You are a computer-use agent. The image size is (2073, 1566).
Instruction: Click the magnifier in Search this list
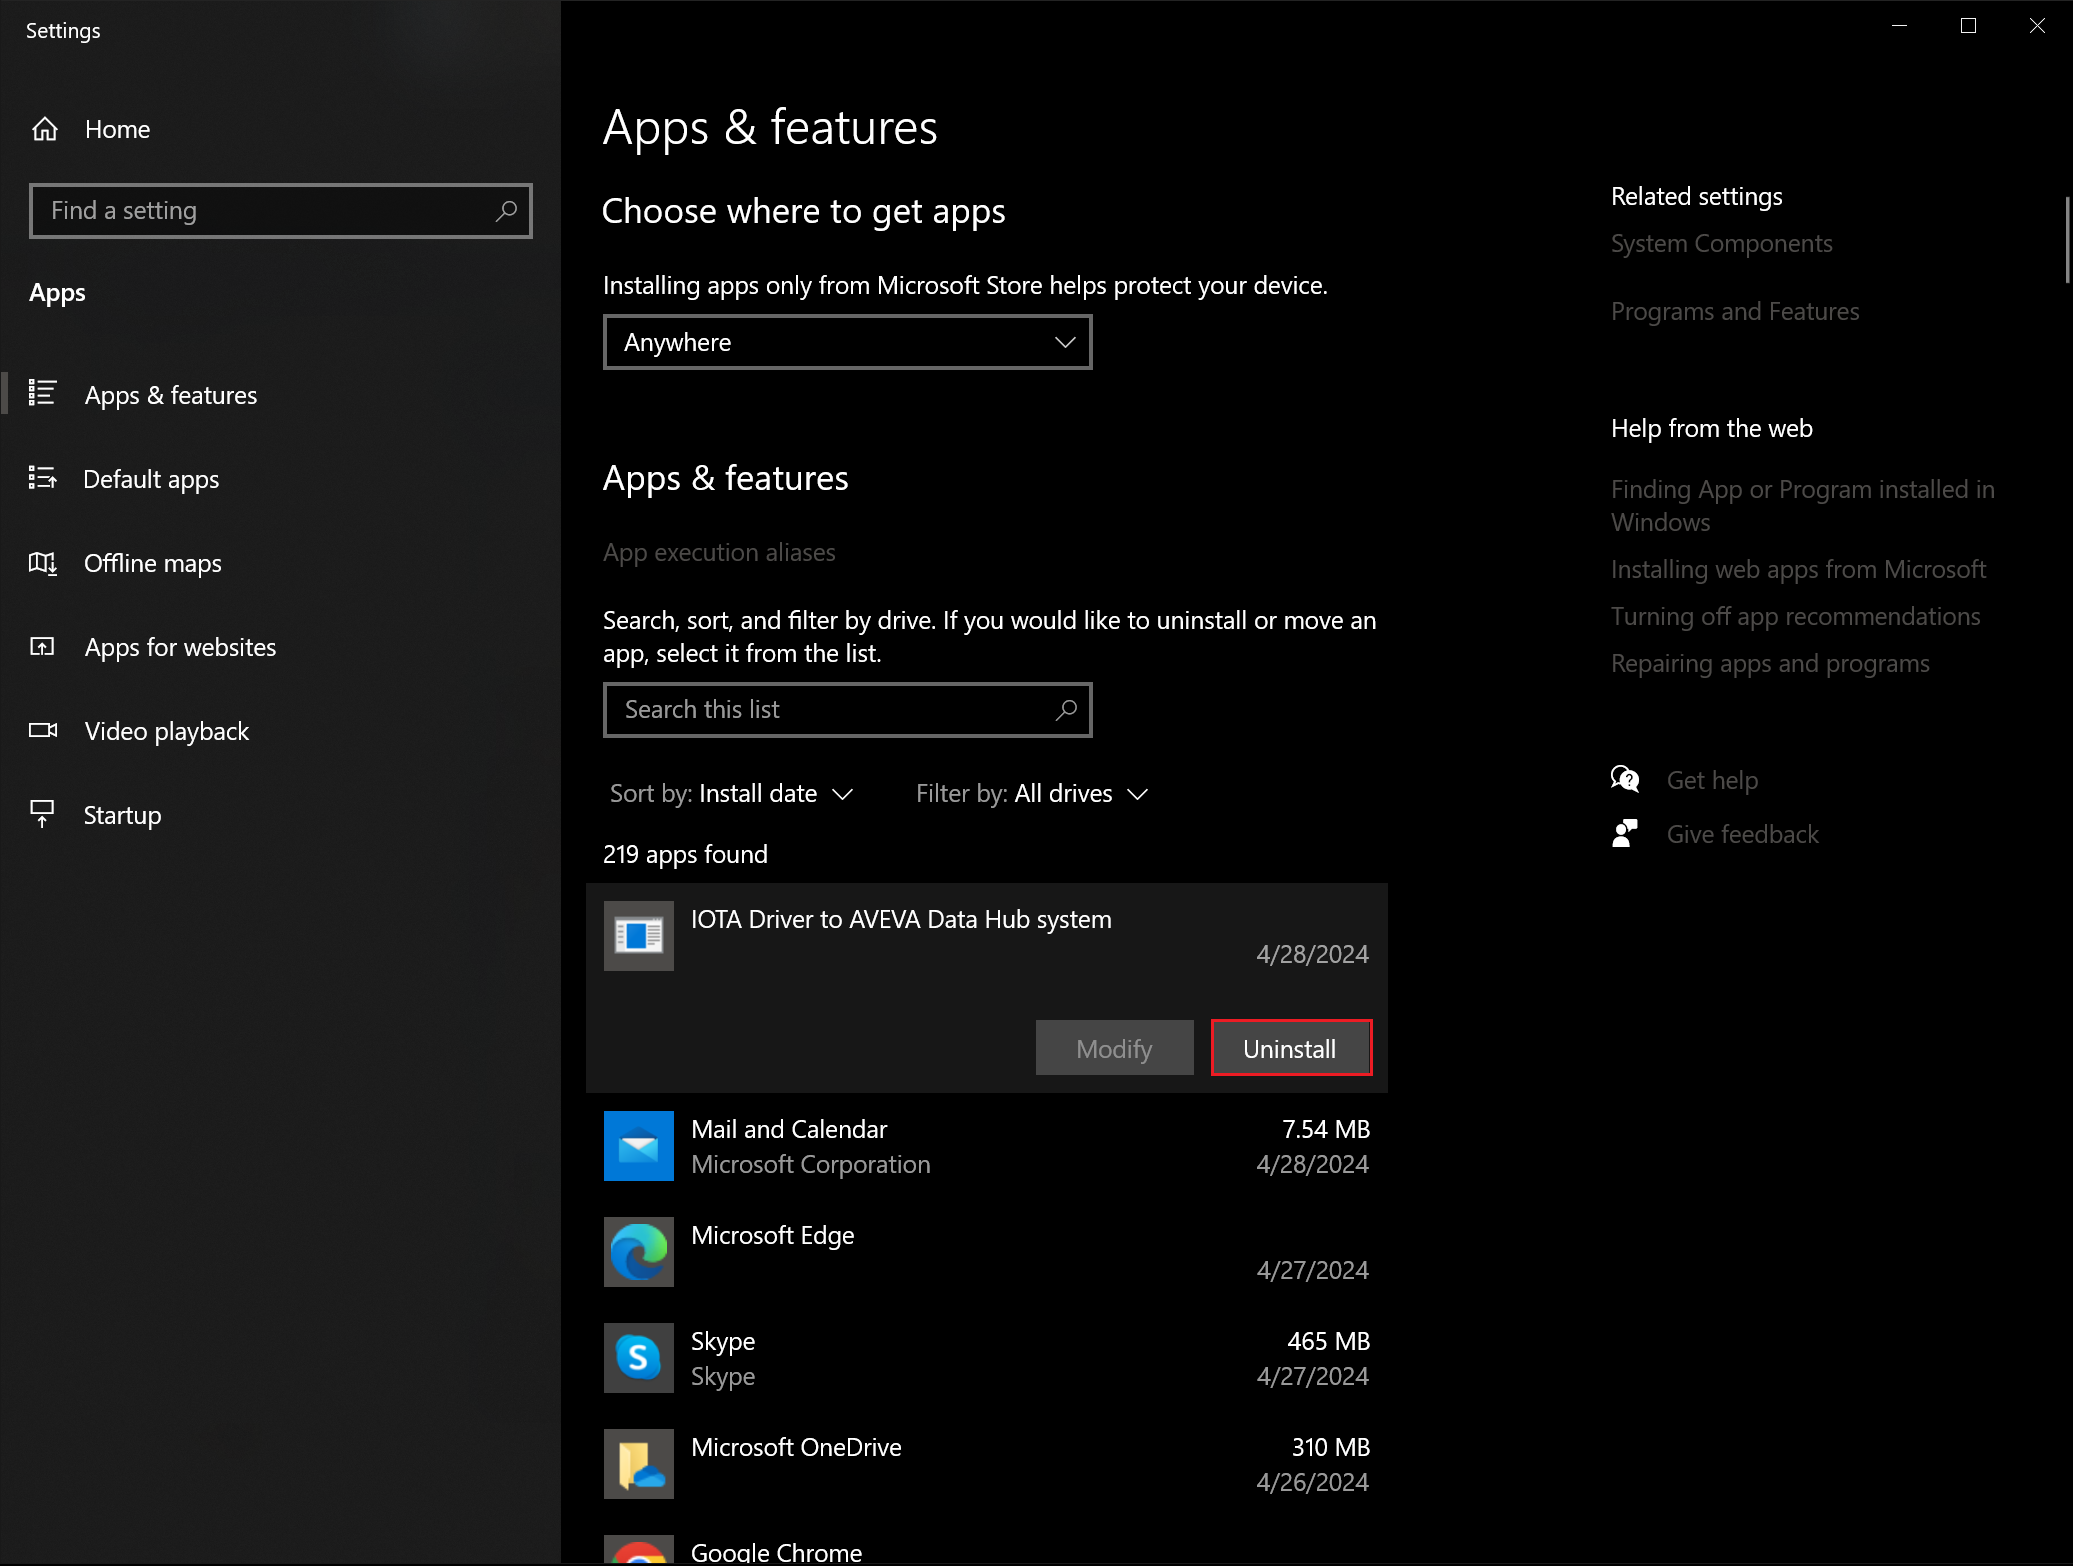(x=1066, y=710)
